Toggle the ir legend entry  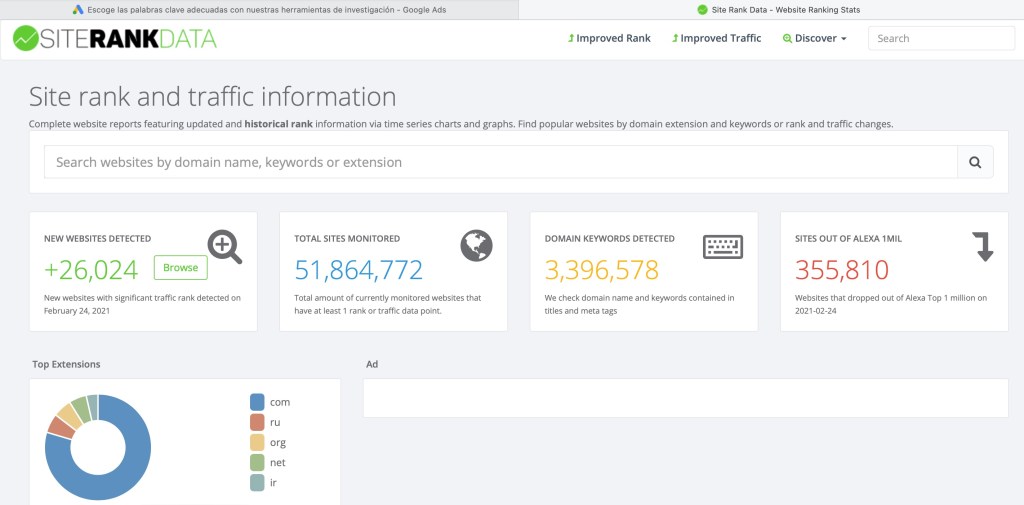266,483
